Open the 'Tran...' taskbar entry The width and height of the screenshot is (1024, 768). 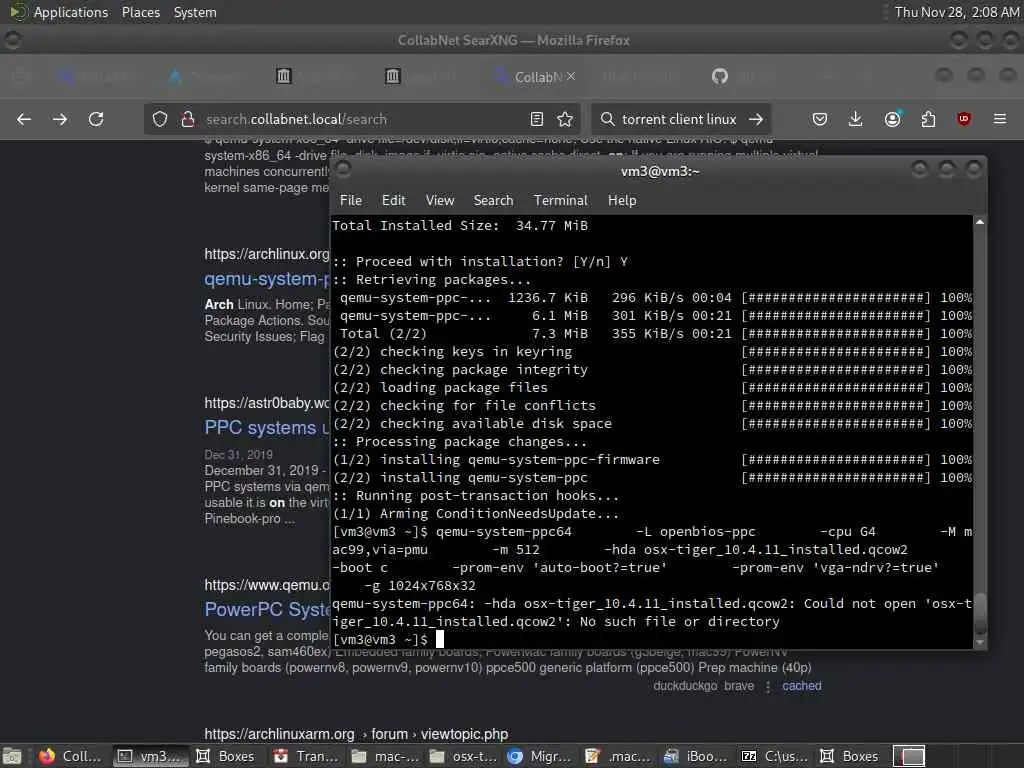(307, 756)
